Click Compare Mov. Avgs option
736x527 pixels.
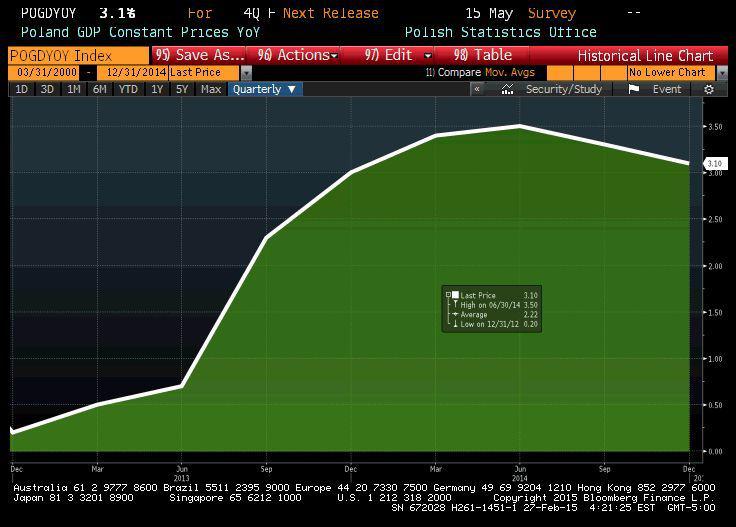(480, 73)
